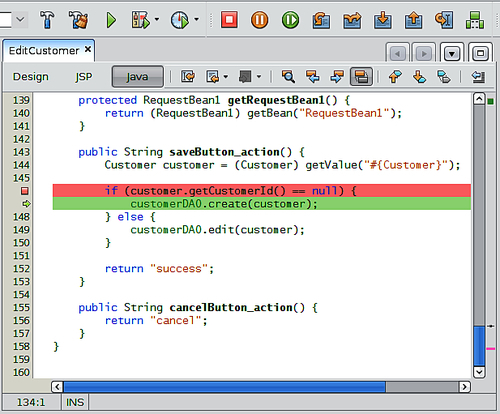The width and height of the screenshot is (500, 414).
Task: Open the editor documents list dropdown button
Action: [x=452, y=53]
